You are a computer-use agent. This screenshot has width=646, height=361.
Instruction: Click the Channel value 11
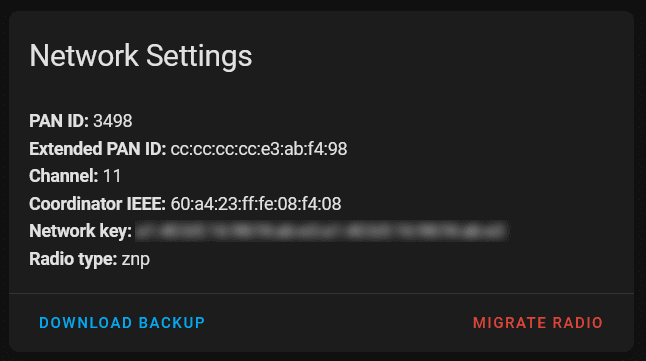click(x=112, y=176)
